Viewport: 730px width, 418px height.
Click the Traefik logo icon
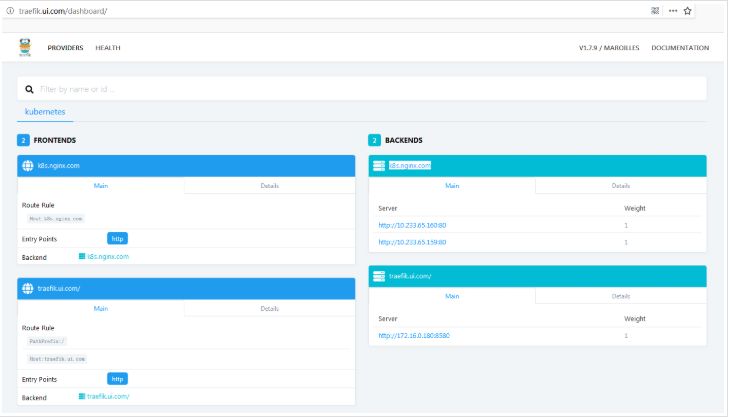pyautogui.click(x=25, y=47)
